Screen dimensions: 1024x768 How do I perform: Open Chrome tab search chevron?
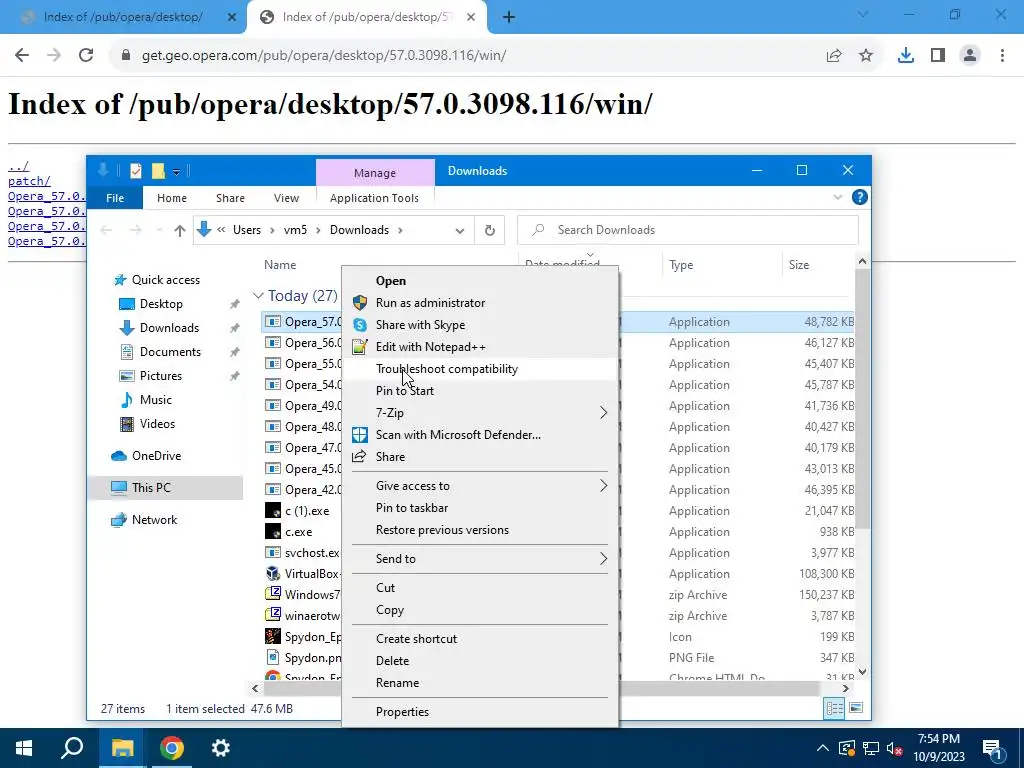pos(863,14)
